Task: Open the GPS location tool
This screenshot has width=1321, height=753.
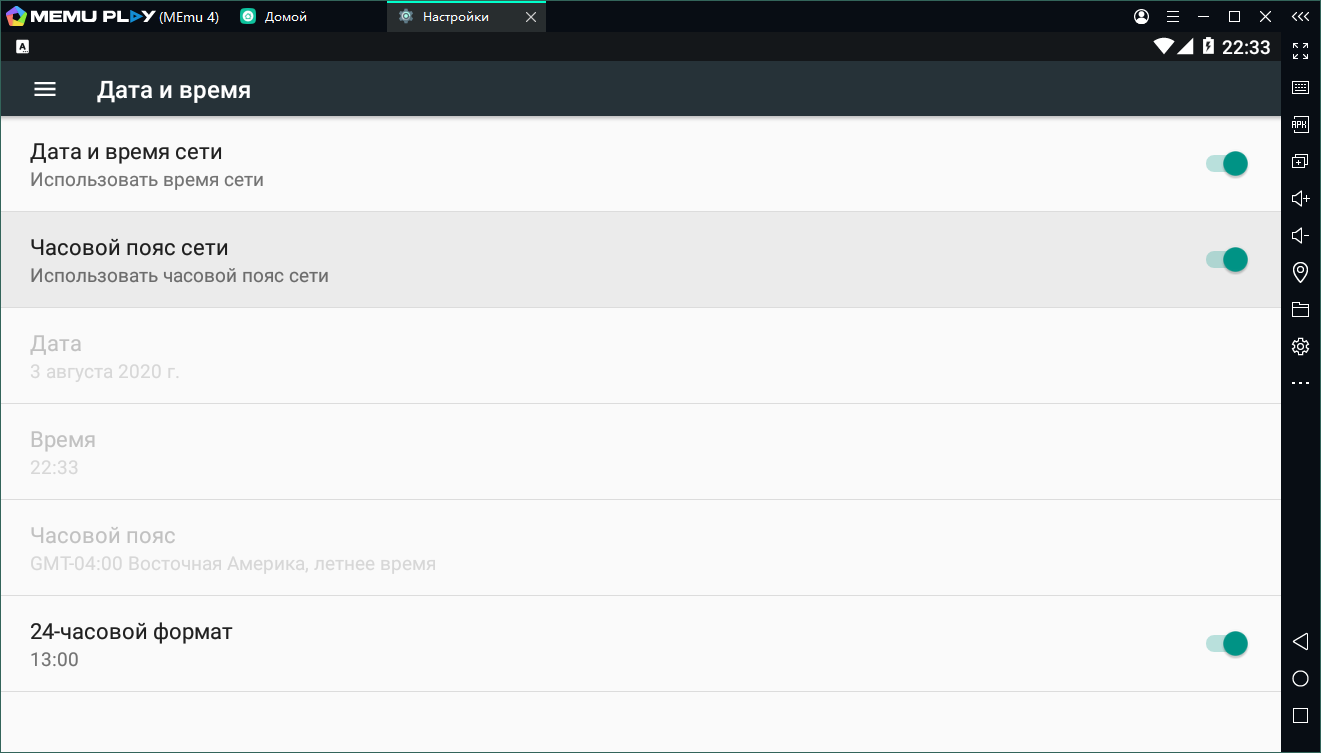Action: 1300,272
